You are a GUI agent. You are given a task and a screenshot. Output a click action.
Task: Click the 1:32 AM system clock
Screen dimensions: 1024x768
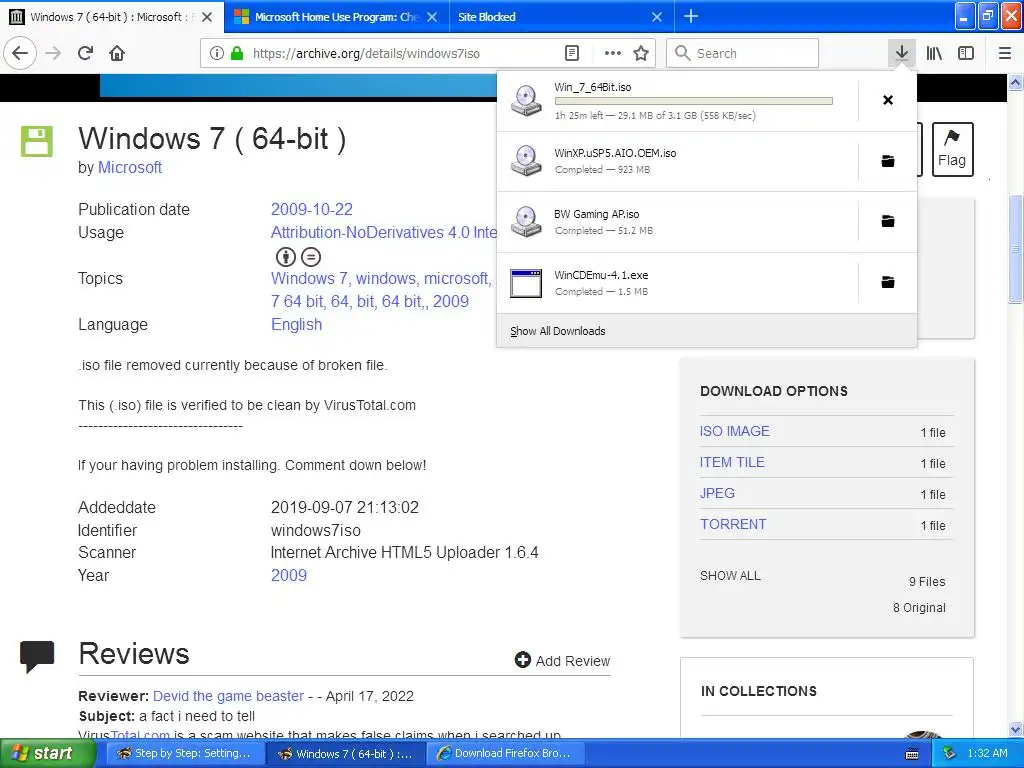[x=987, y=754]
